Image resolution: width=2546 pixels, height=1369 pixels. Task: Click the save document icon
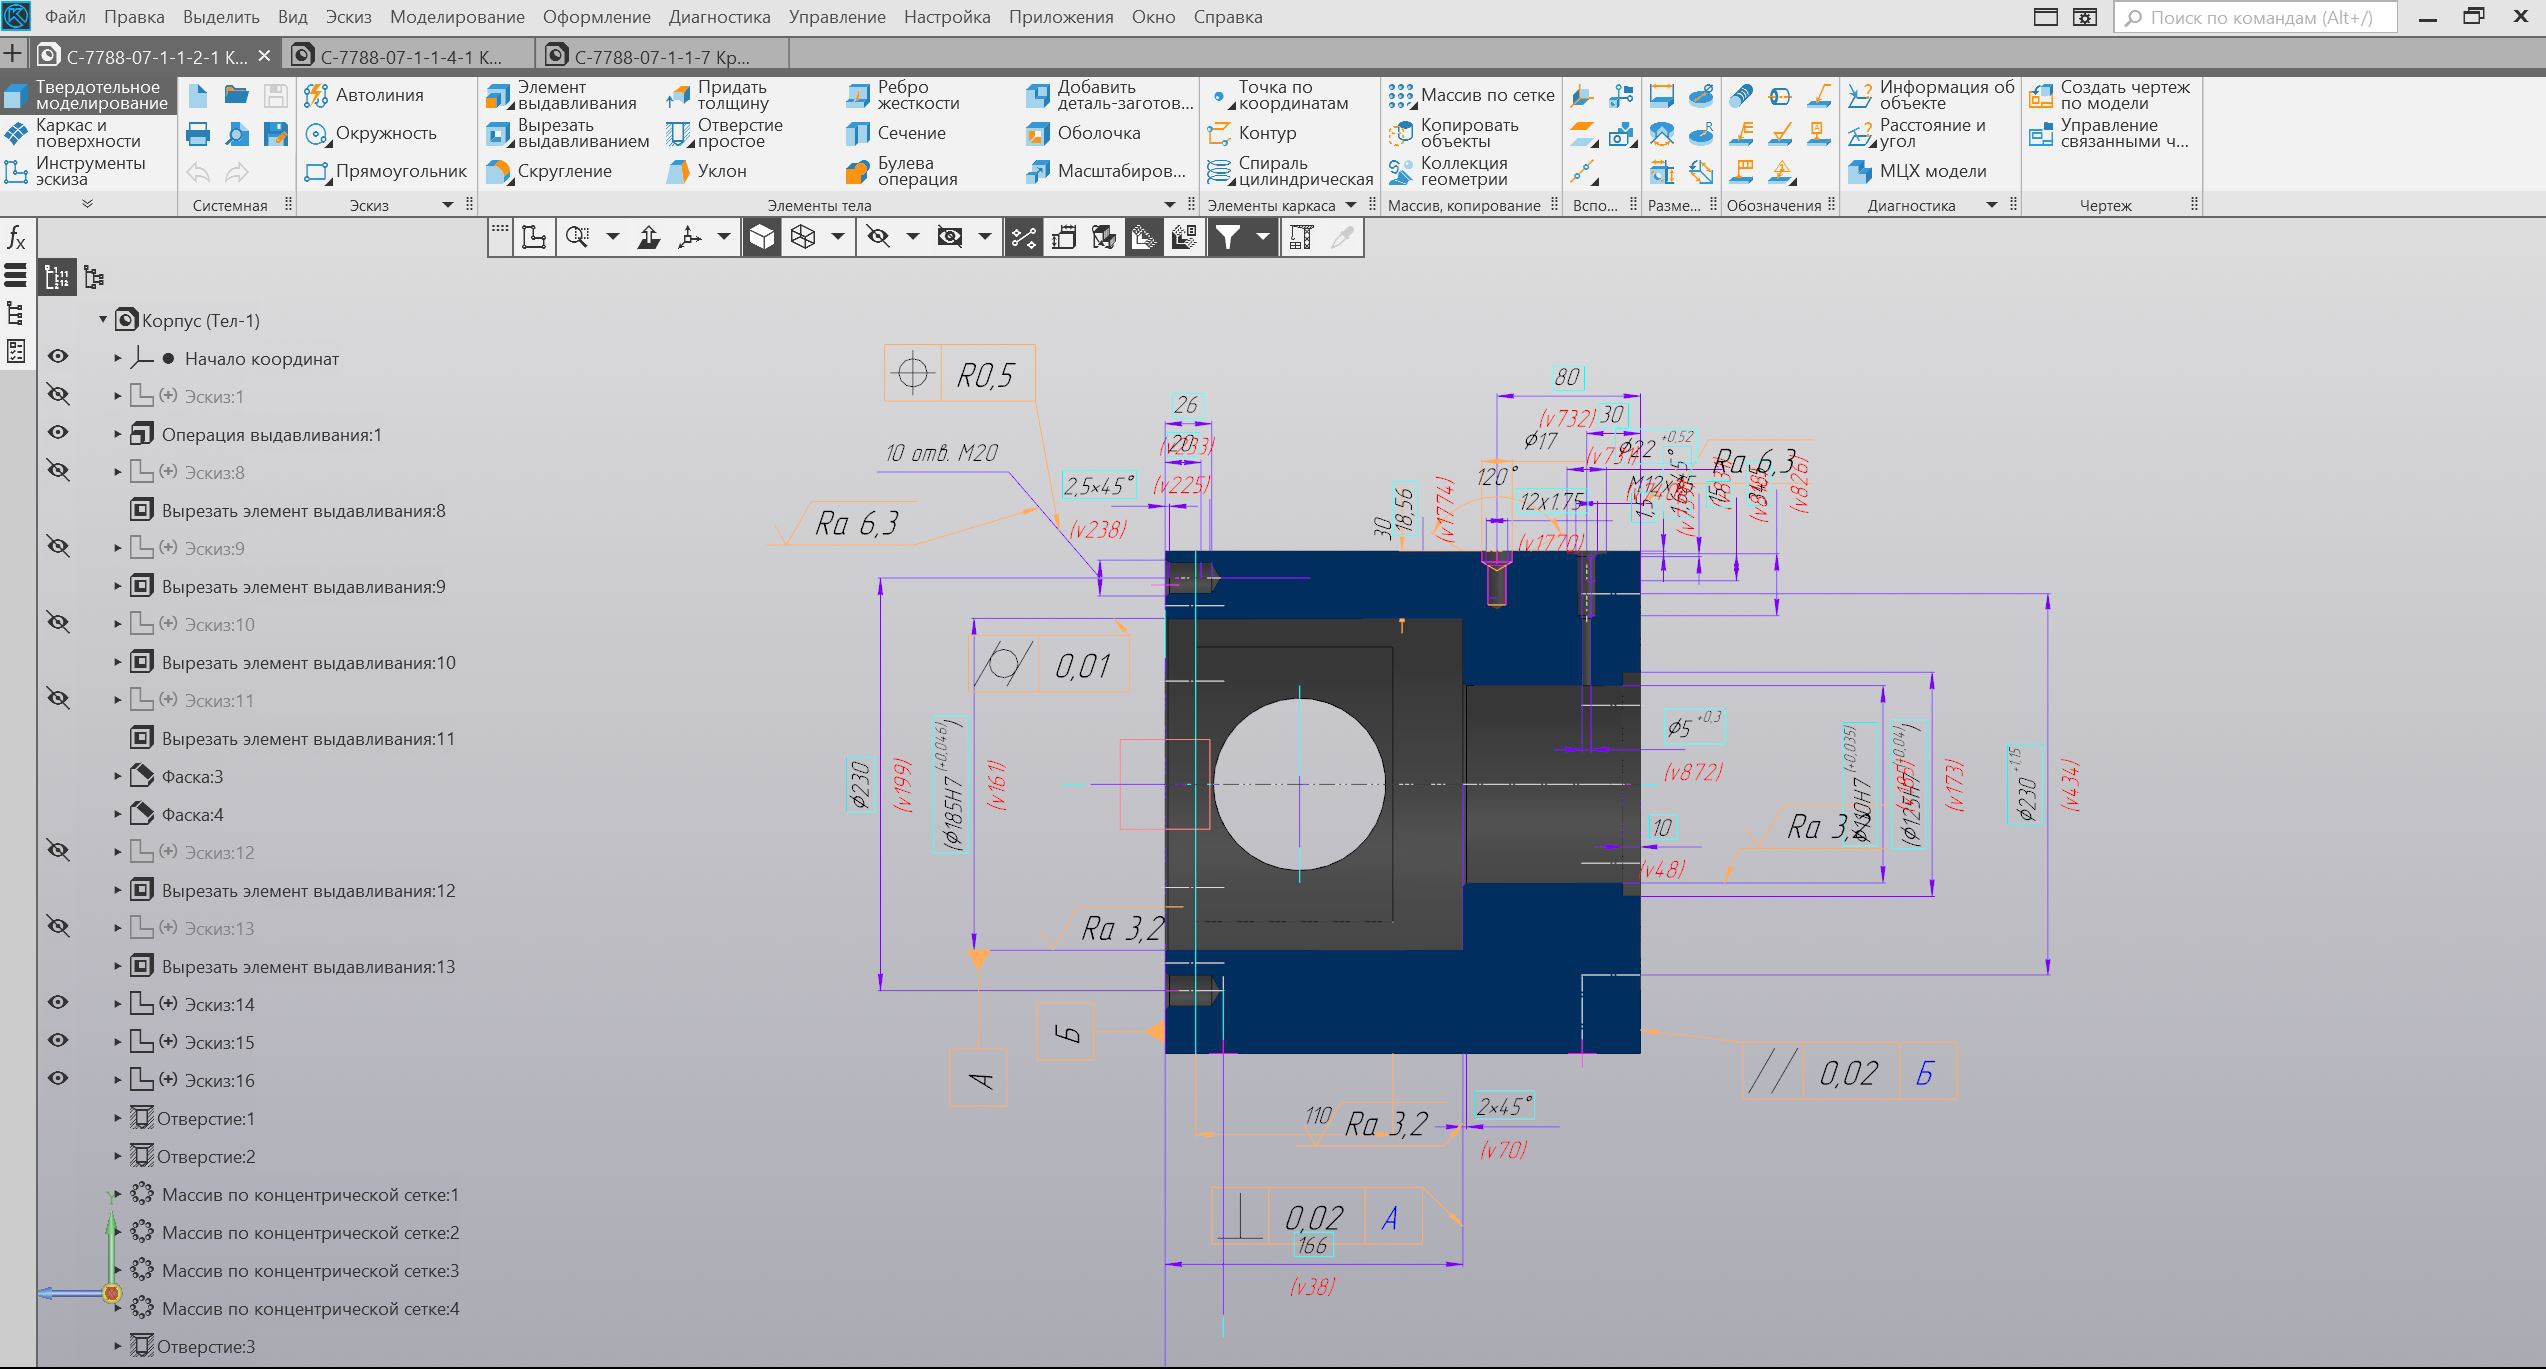(275, 95)
